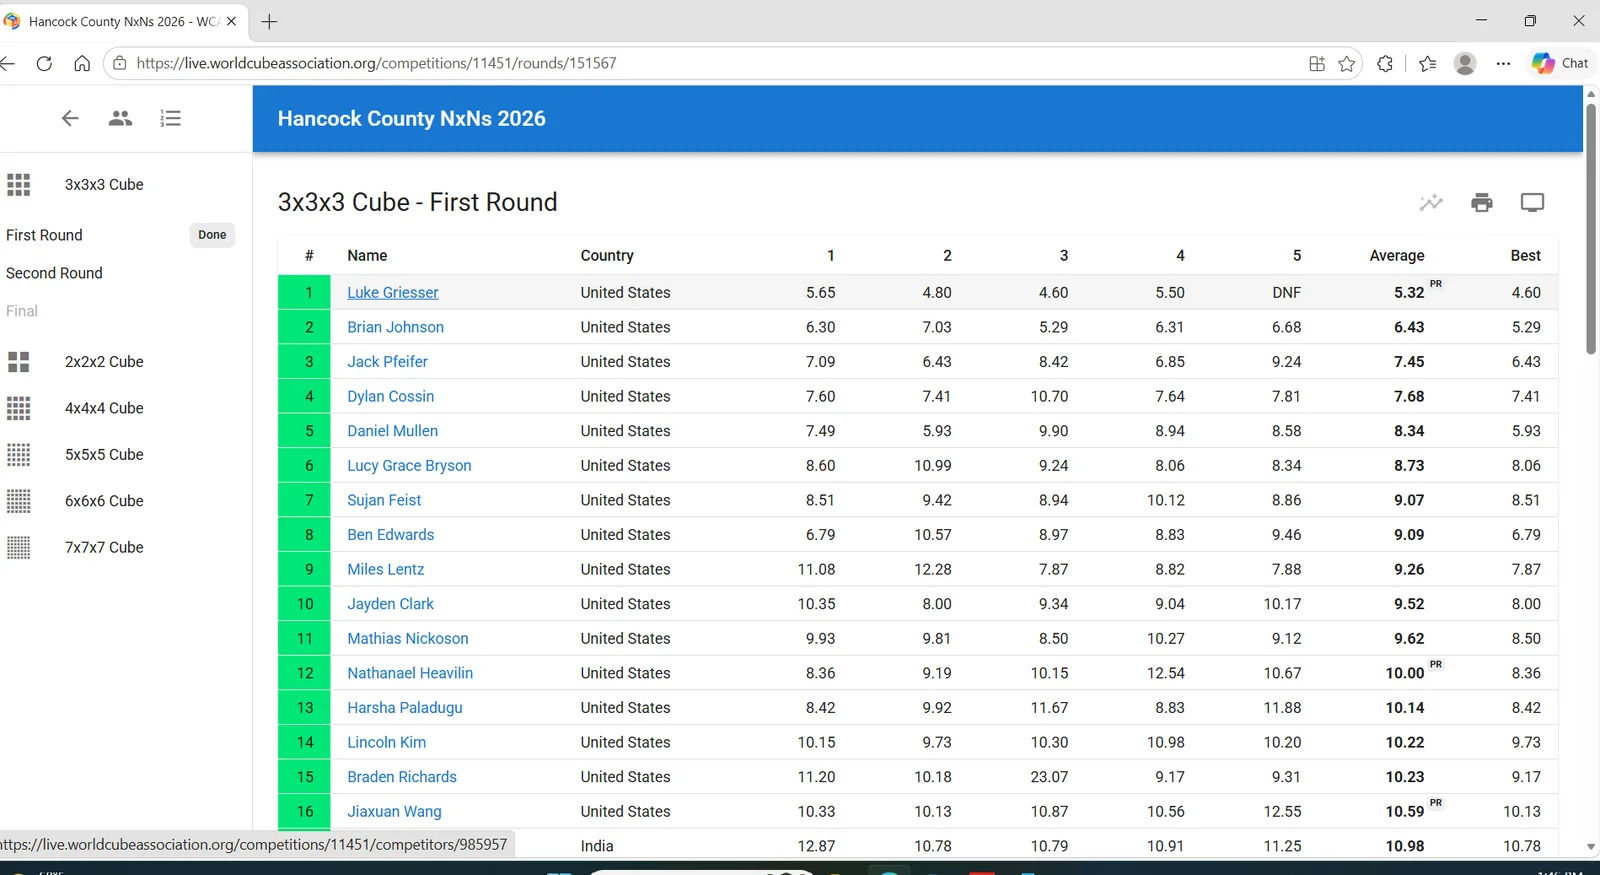Click the 4x4x4 Cube event icon
The width and height of the screenshot is (1600, 875).
[19, 408]
